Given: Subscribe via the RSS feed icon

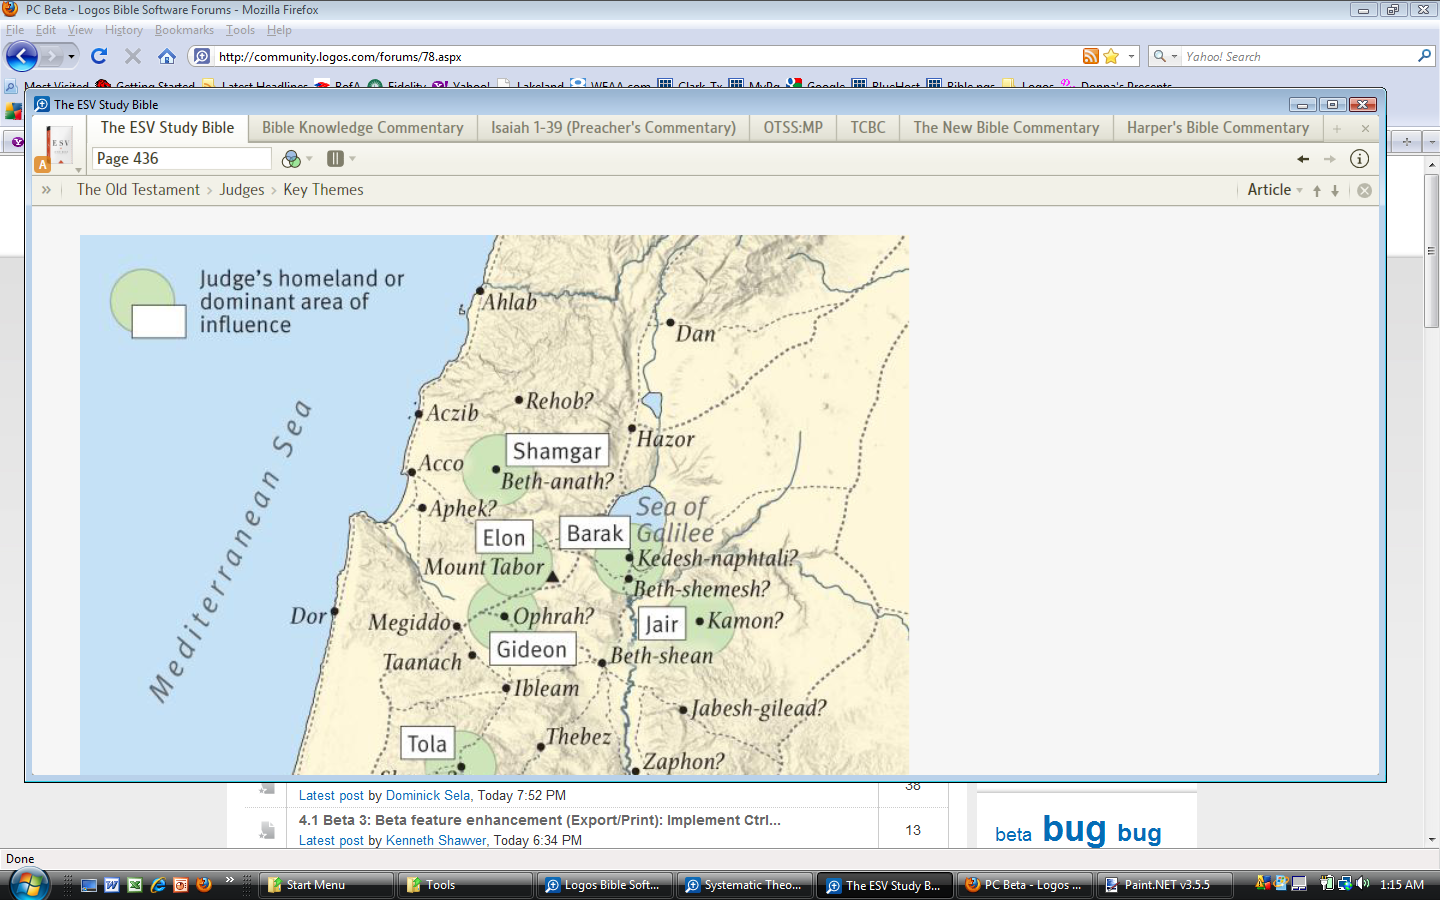Looking at the screenshot, I should 1091,56.
